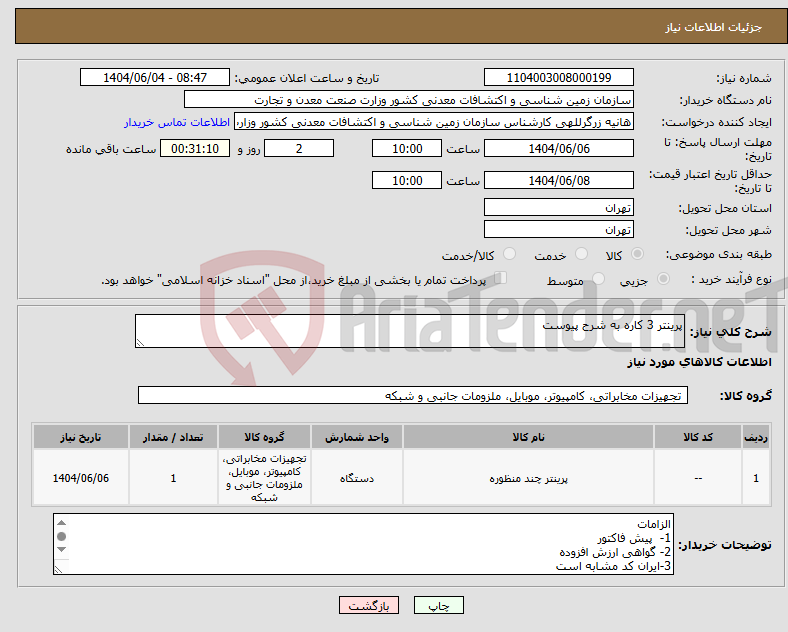The image size is (788, 632).
Task: Click the نام کالا column header
Action: pos(528,437)
